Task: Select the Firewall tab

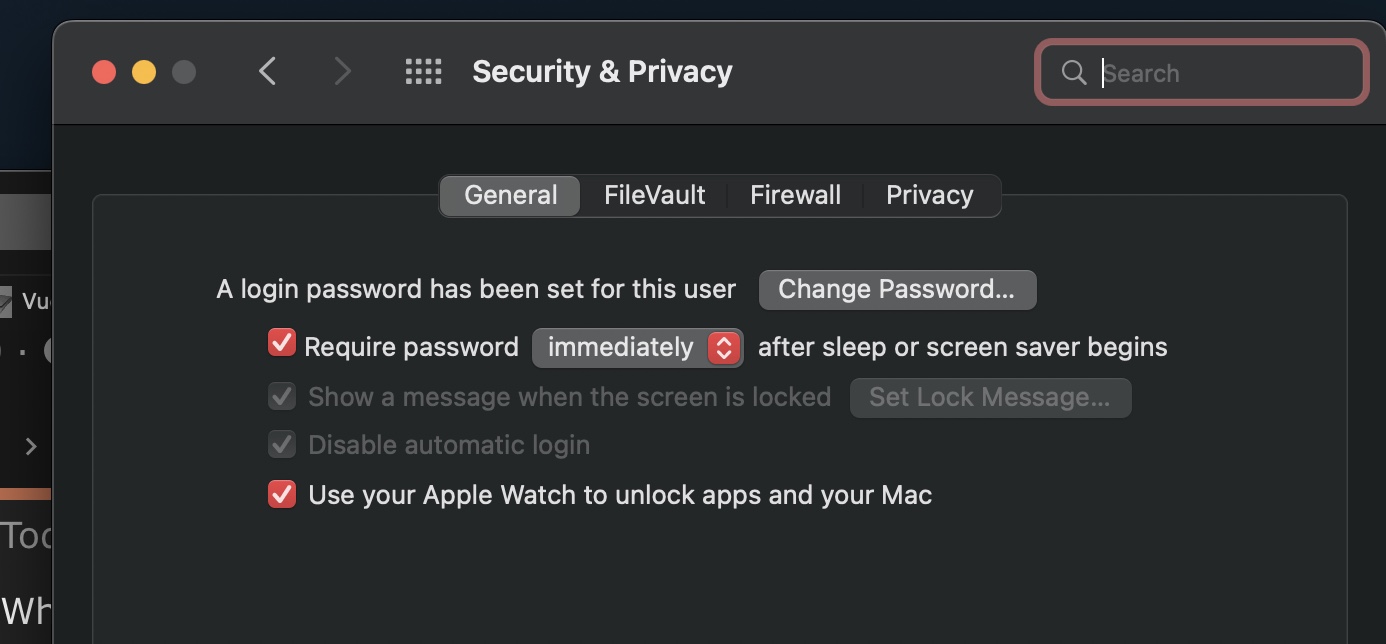Action: (x=795, y=195)
